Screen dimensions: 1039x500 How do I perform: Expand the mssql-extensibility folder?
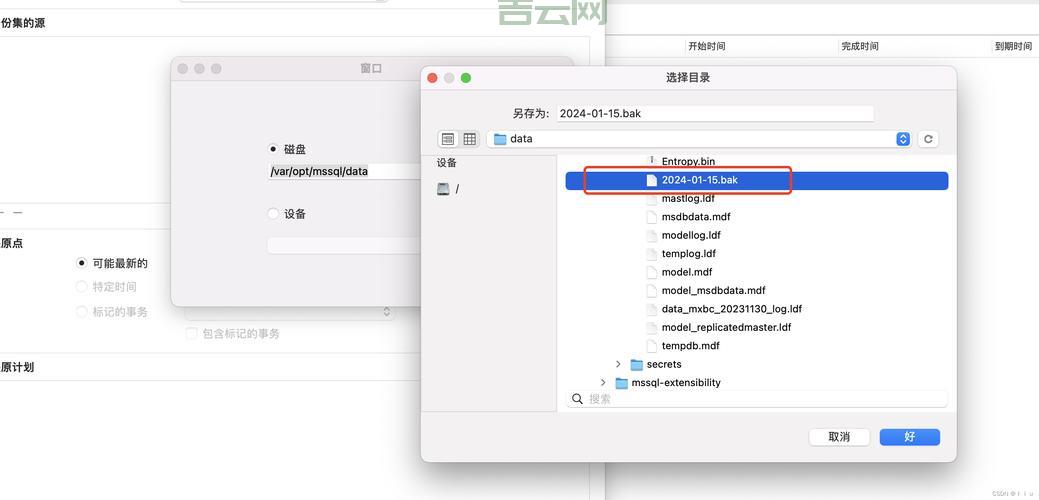pos(603,383)
